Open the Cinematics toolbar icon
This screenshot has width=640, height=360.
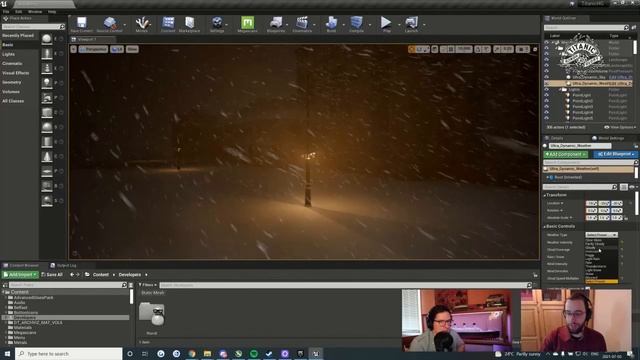tap(302, 24)
